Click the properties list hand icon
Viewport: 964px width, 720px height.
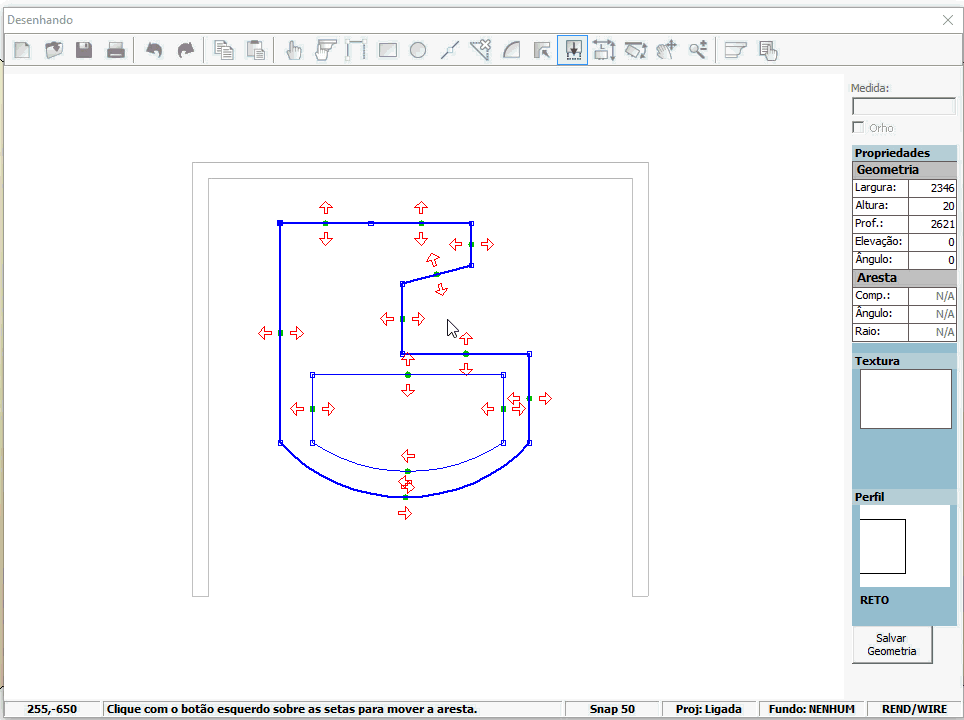point(768,50)
